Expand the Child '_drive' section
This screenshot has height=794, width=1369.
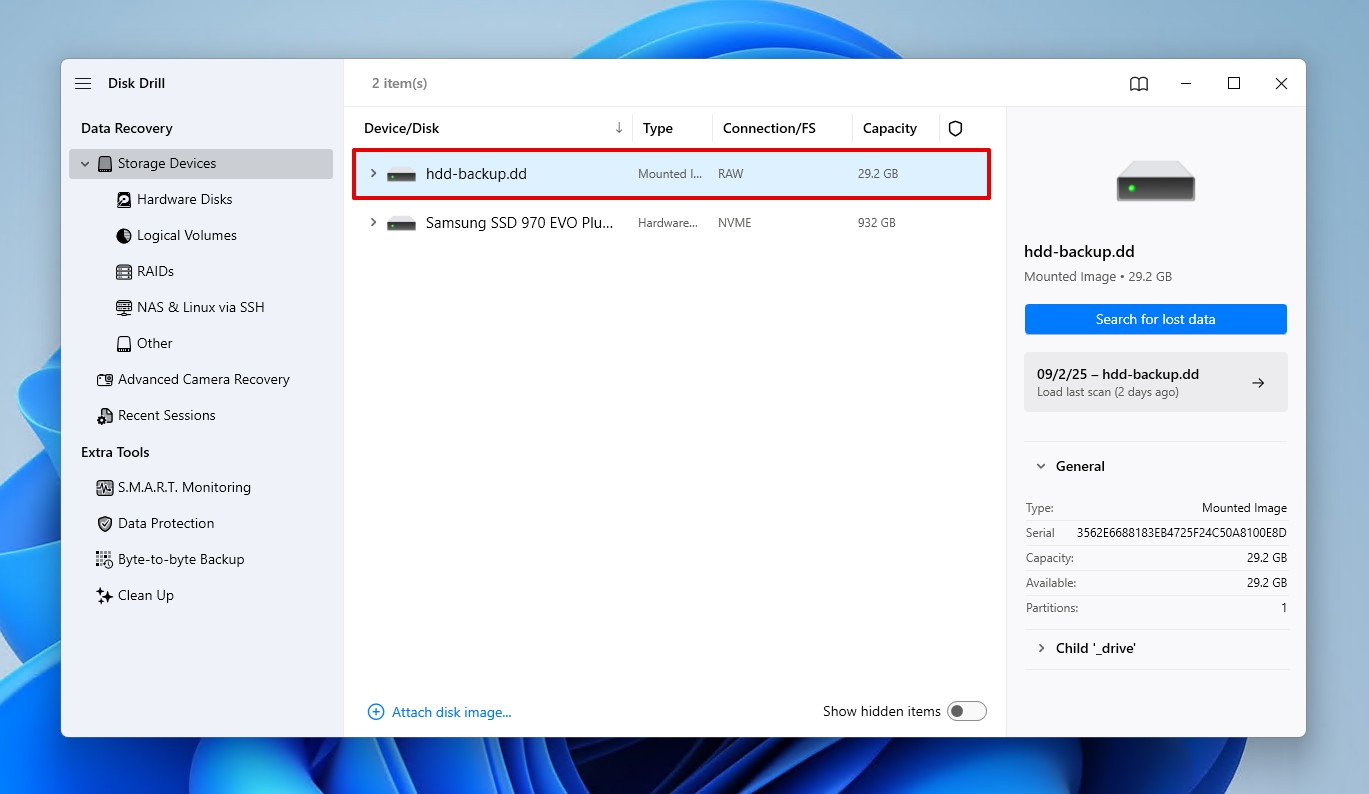1041,649
